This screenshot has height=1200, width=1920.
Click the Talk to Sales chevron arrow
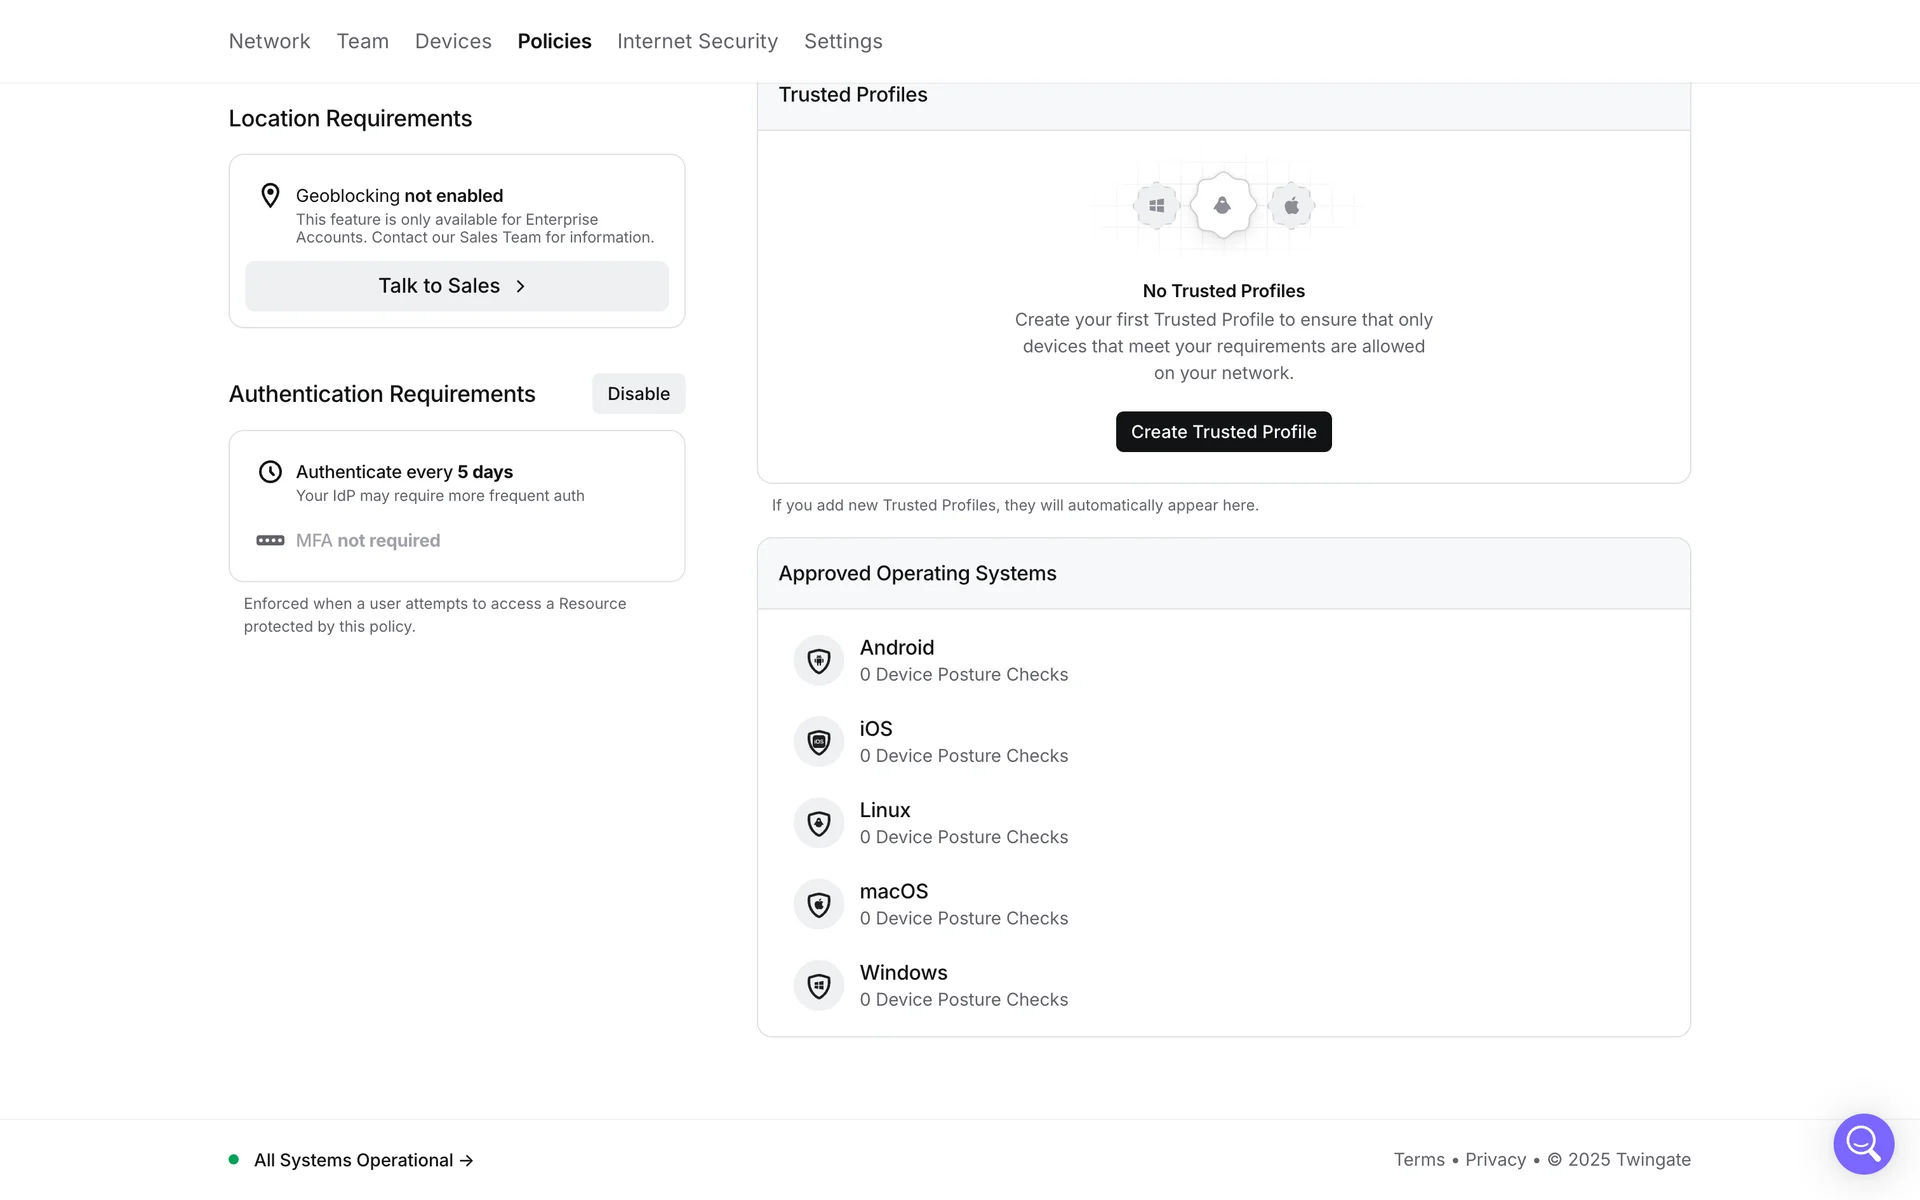click(x=520, y=286)
